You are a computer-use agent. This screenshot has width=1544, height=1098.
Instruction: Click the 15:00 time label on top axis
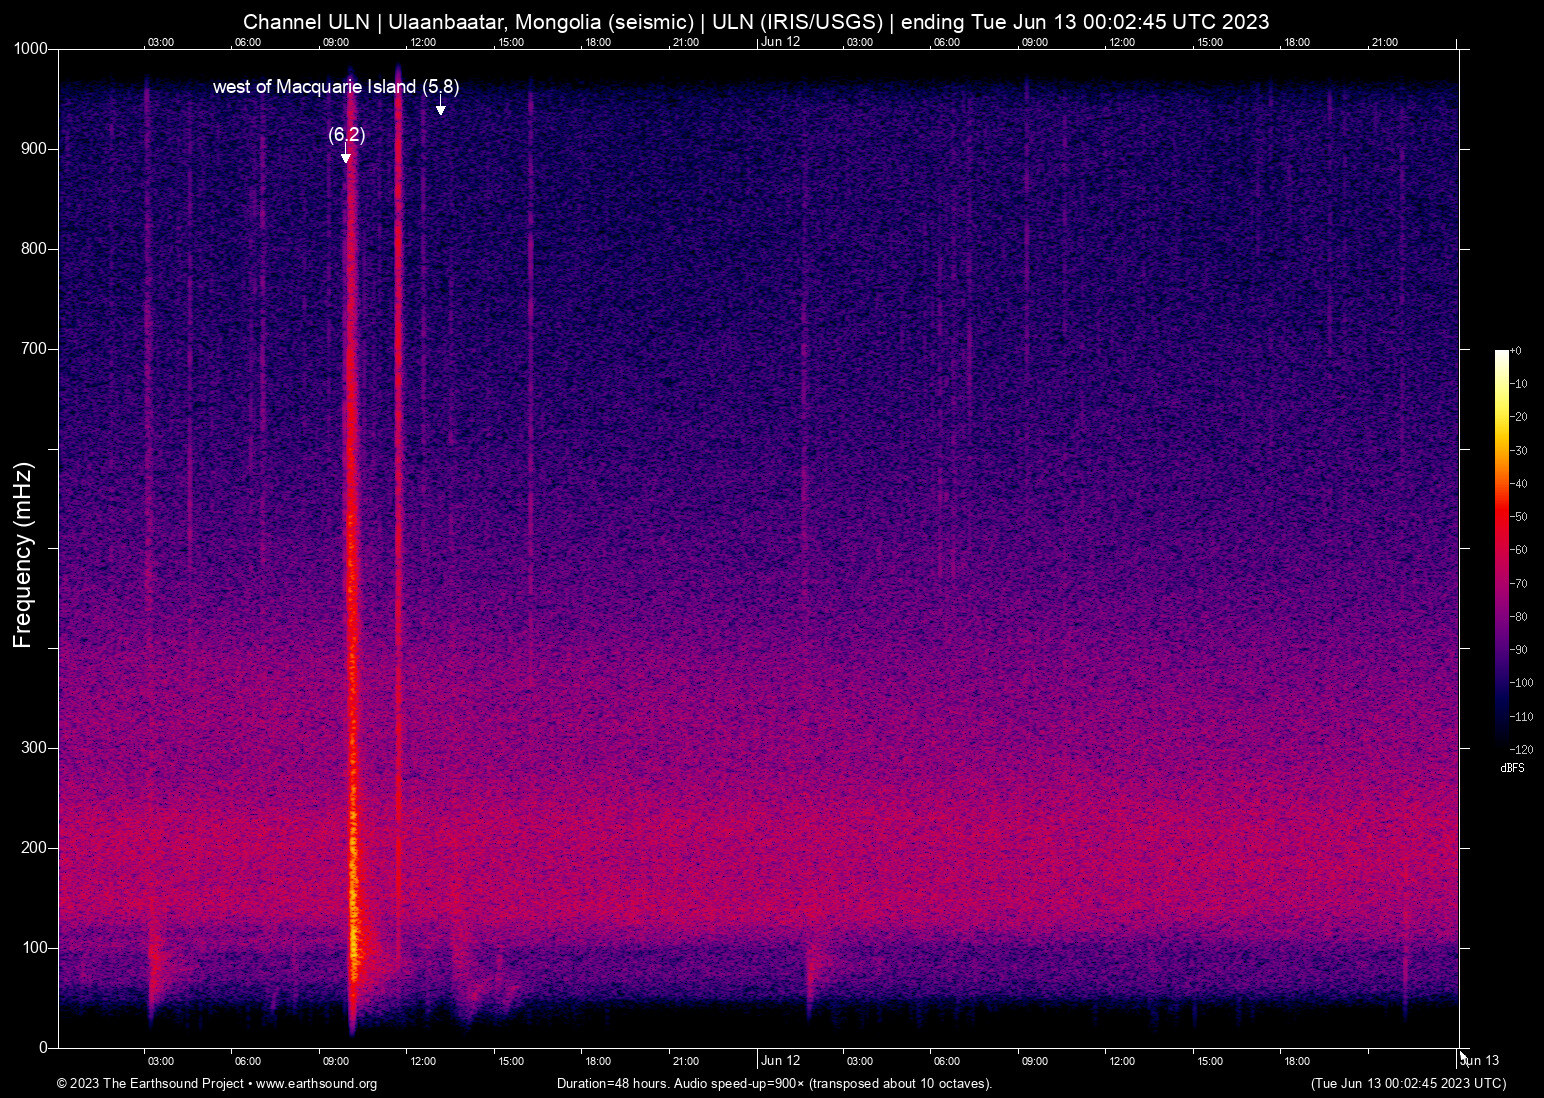[511, 42]
